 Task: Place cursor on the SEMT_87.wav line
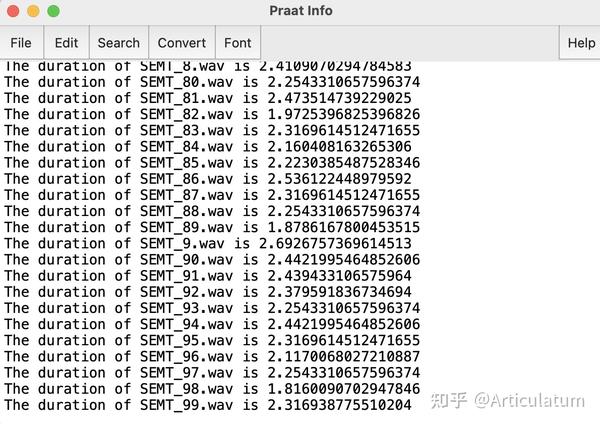coord(212,195)
